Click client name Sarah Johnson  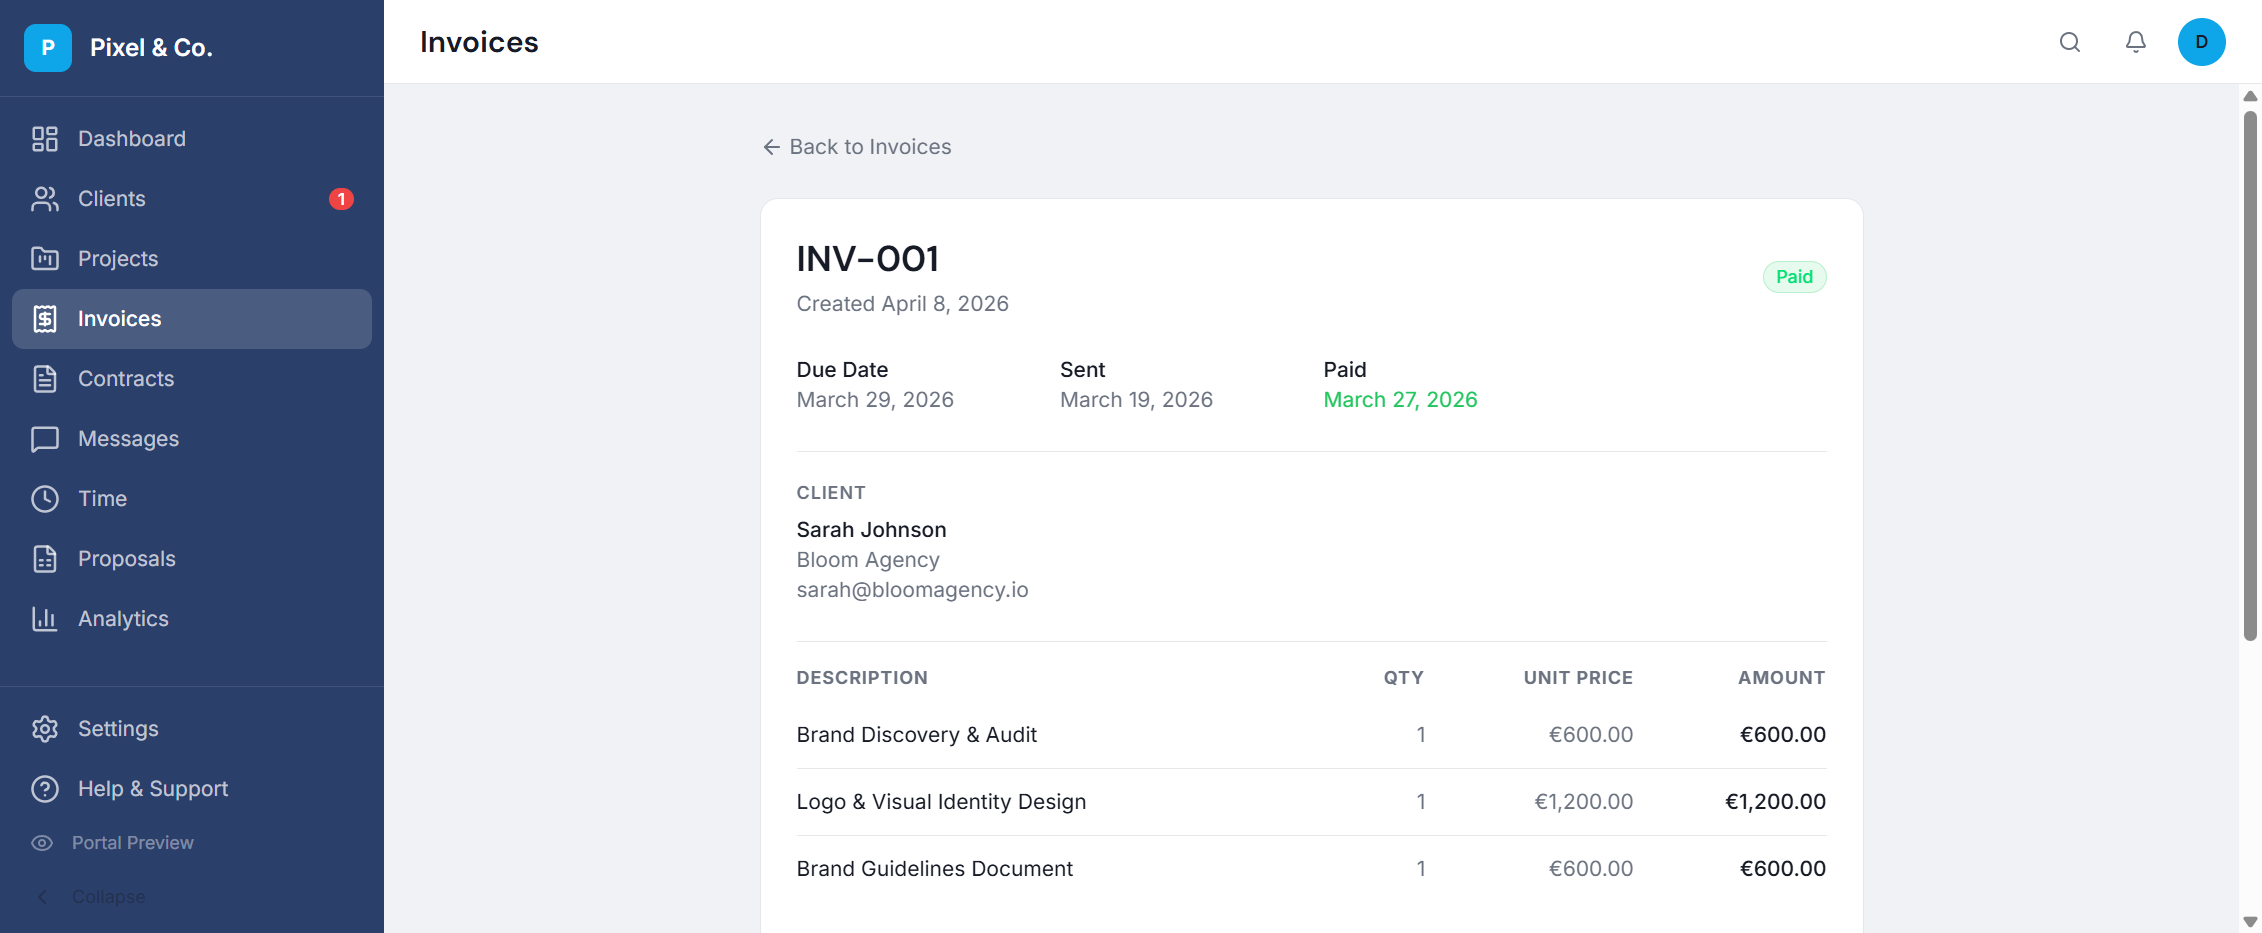[x=871, y=530]
